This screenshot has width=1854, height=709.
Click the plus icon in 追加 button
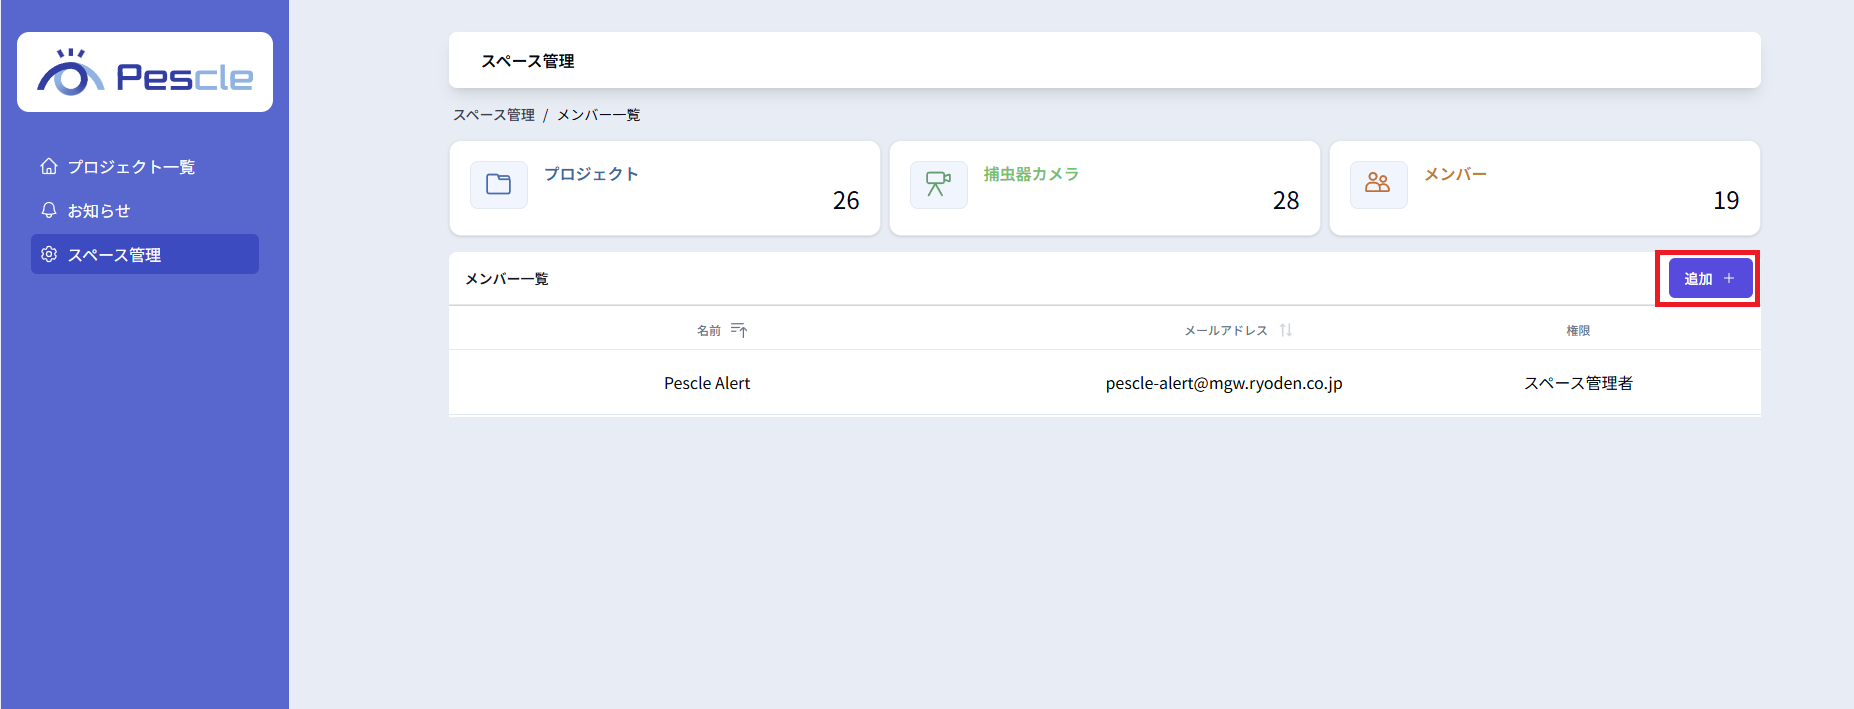[1729, 278]
